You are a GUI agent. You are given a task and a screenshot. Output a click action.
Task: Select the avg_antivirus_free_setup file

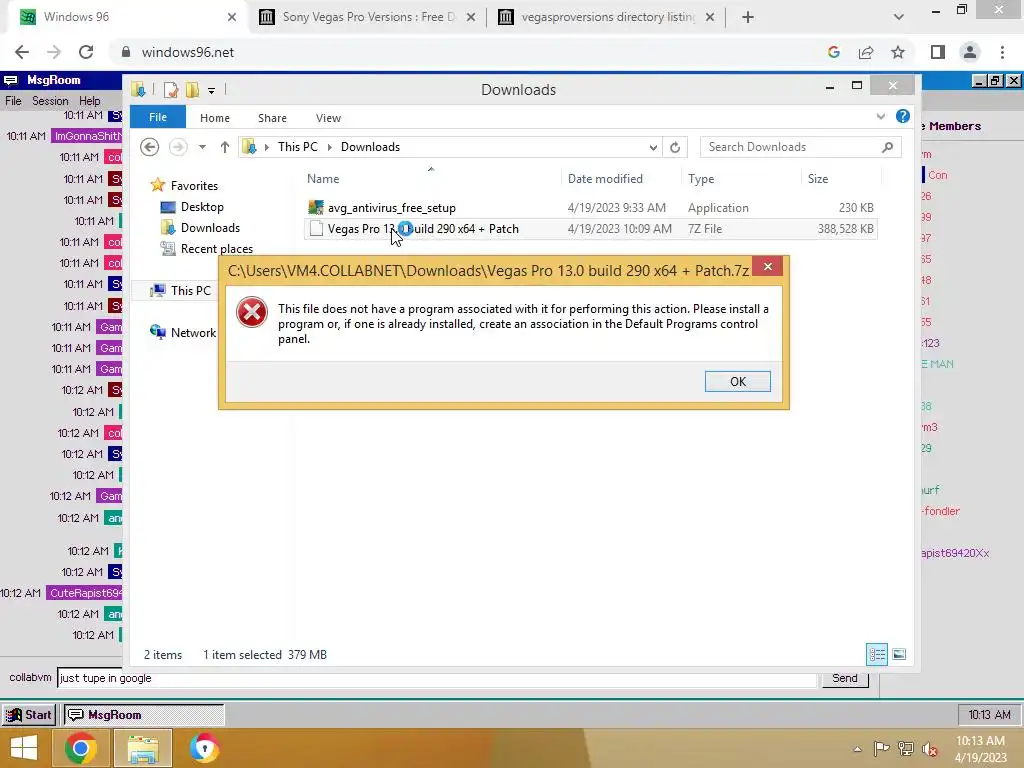pos(590,208)
